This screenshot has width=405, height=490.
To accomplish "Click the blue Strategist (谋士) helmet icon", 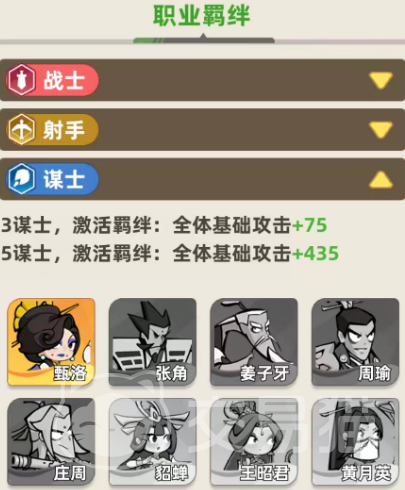I will point(22,179).
